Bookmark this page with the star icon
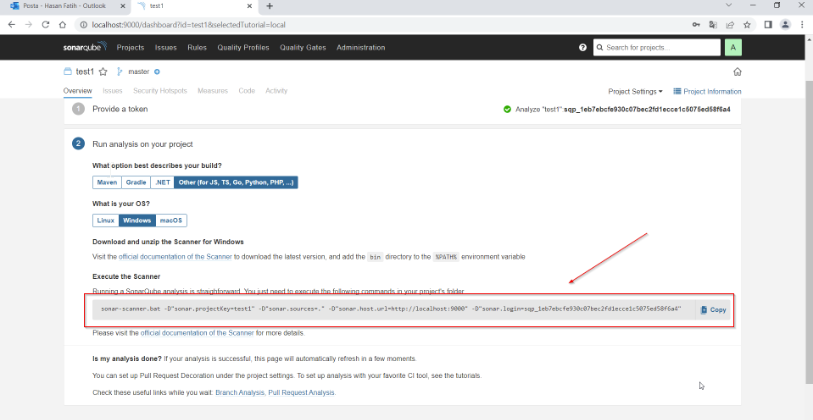This screenshot has width=813, height=420. (747, 24)
